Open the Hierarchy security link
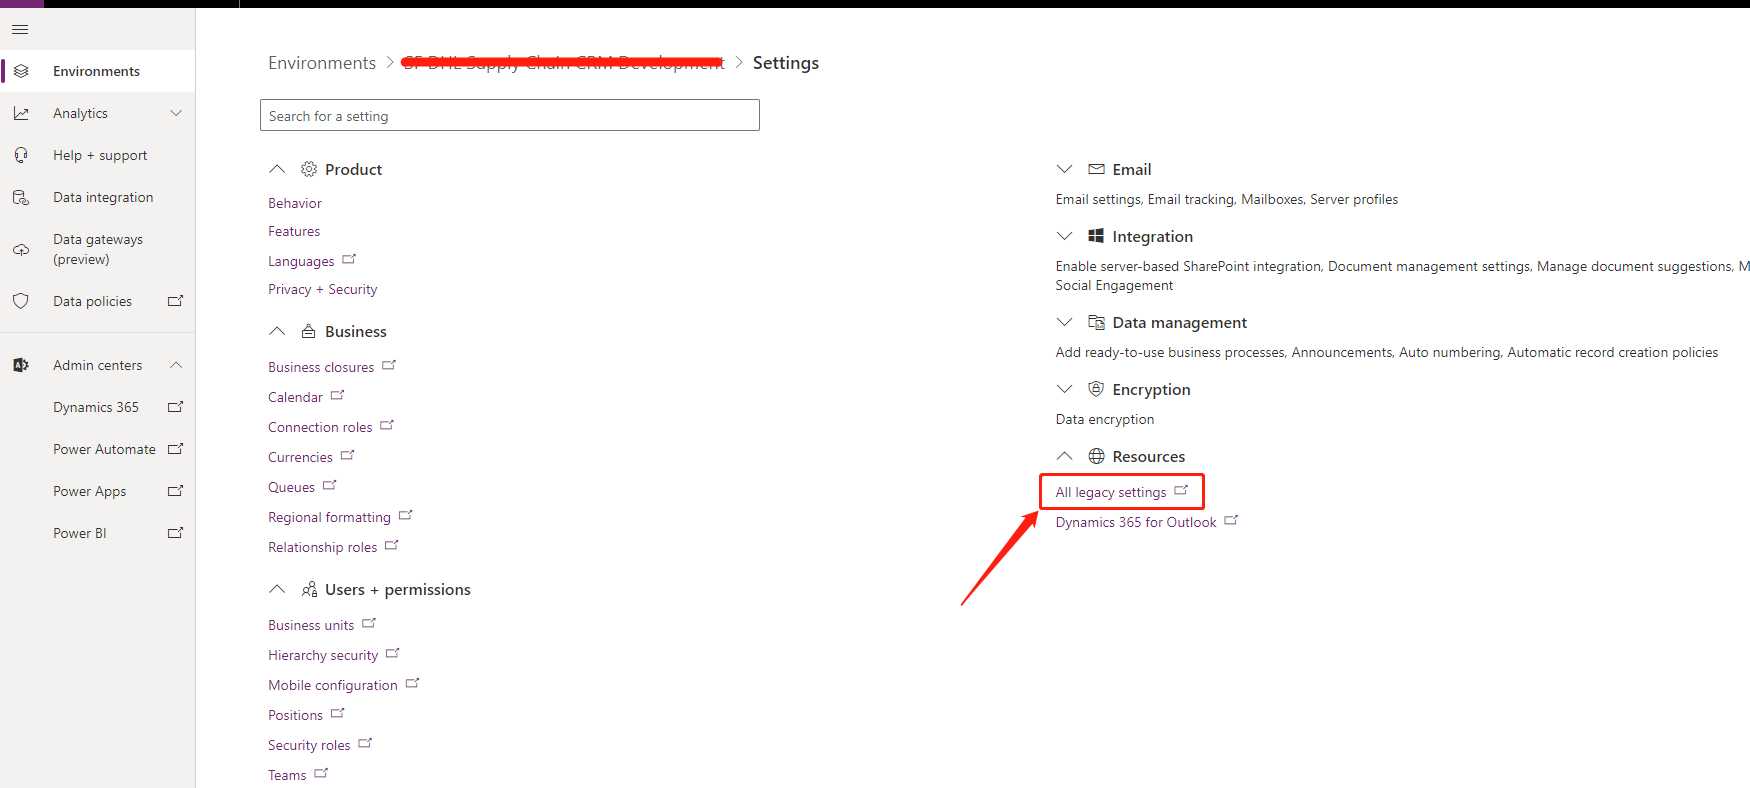Viewport: 1750px width, 788px height. pos(323,655)
